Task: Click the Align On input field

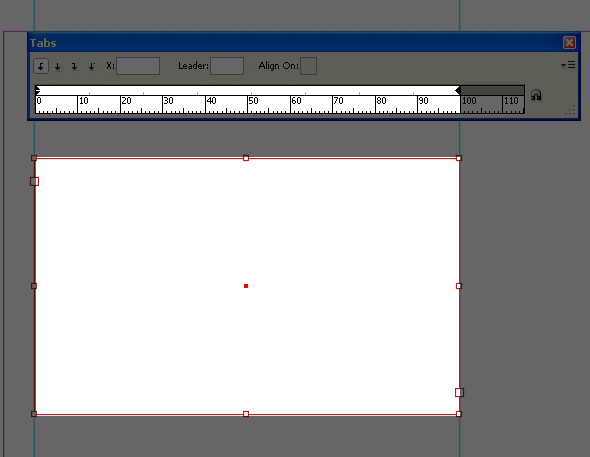Action: point(309,66)
